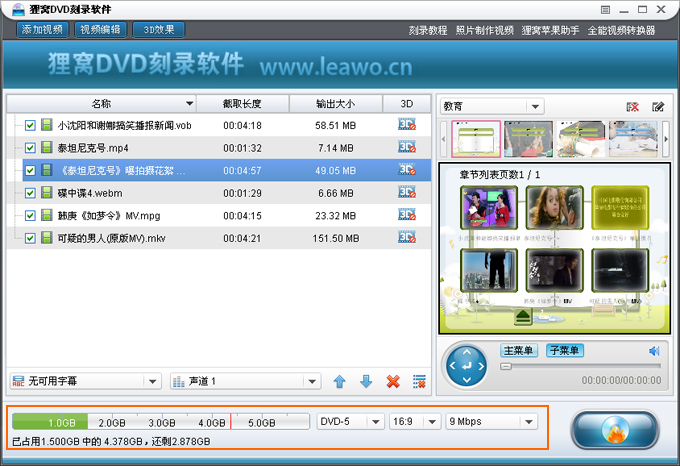Select second menu template thumbnail
Image resolution: width=680 pixels, height=466 pixels.
(x=528, y=139)
